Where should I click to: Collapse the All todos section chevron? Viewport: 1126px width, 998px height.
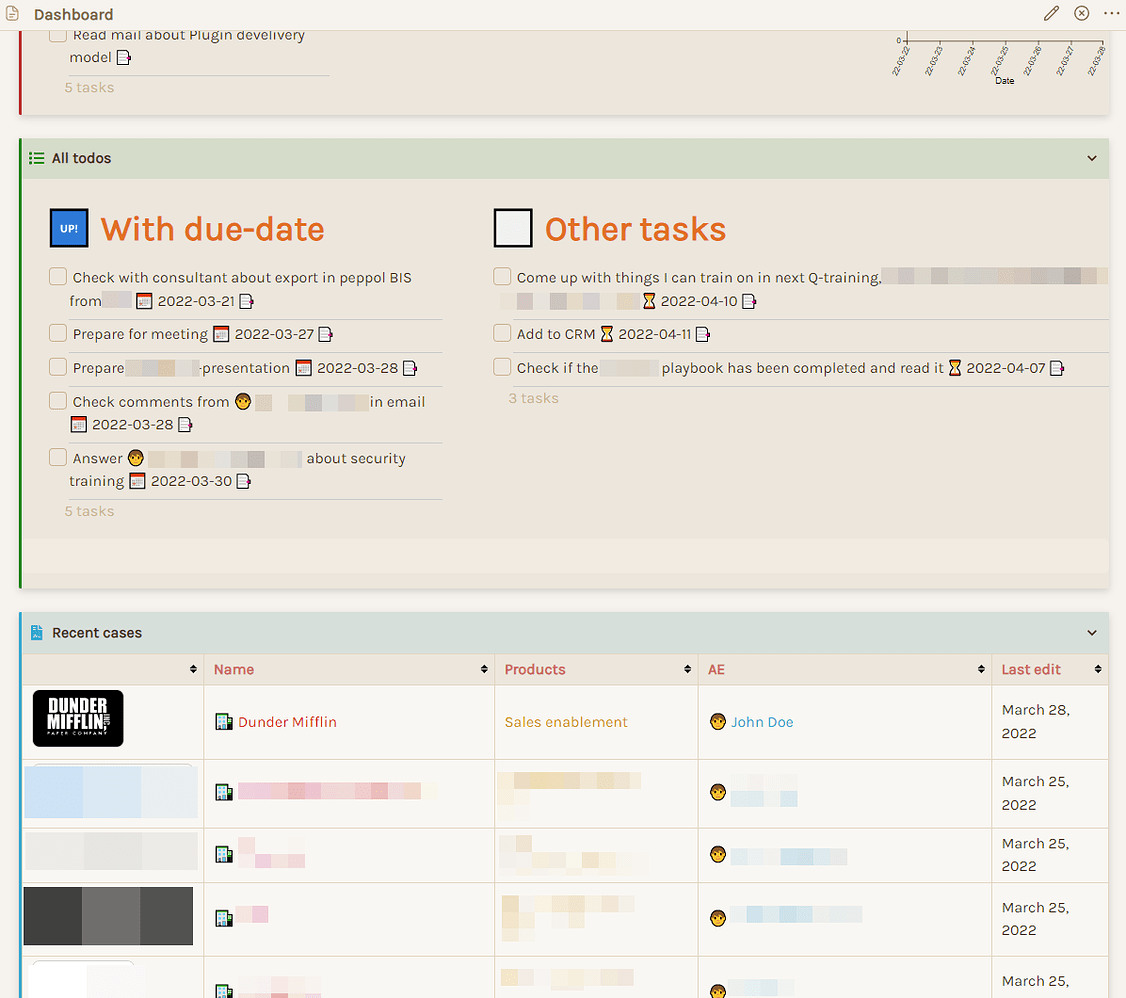[x=1092, y=158]
